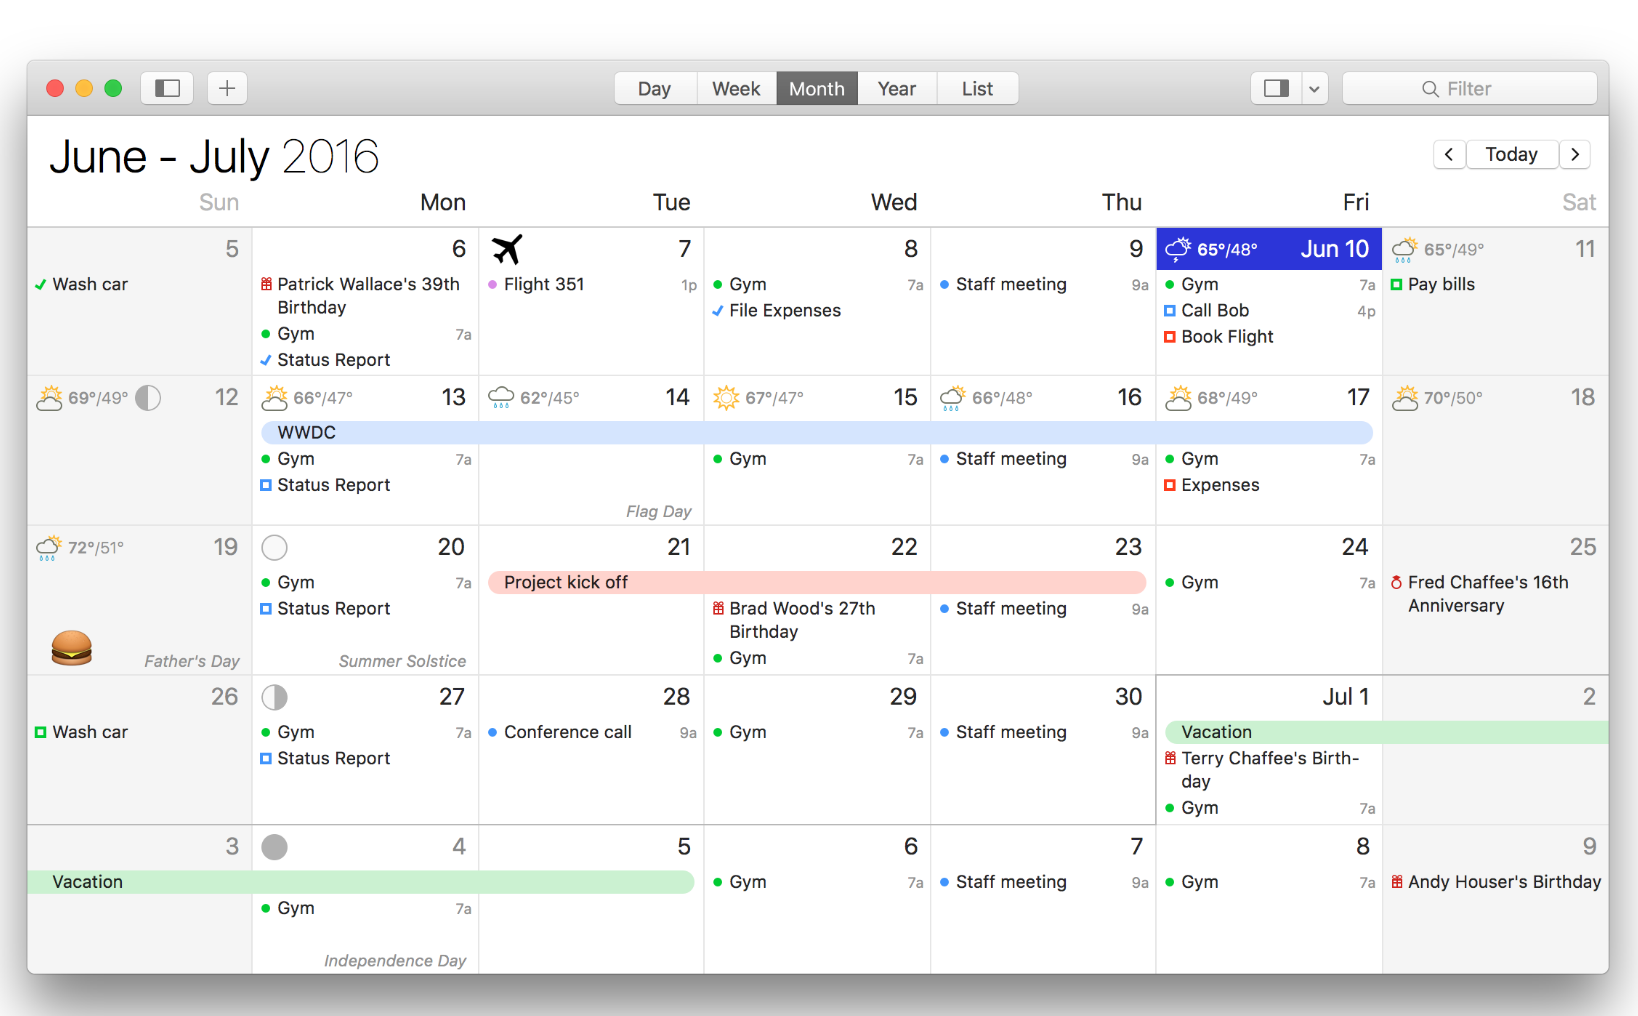The image size is (1638, 1016).
Task: Check off Wash car on June 26
Action: 41,732
